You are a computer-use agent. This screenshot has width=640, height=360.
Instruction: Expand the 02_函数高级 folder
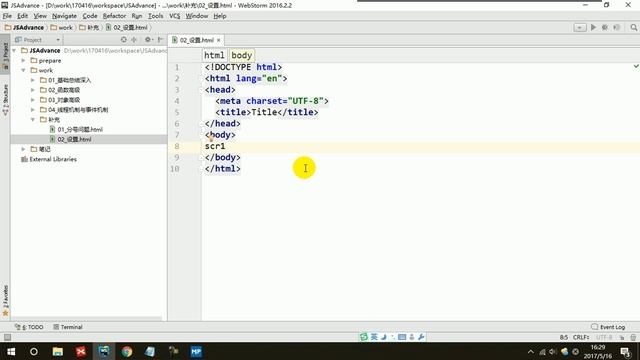point(33,90)
